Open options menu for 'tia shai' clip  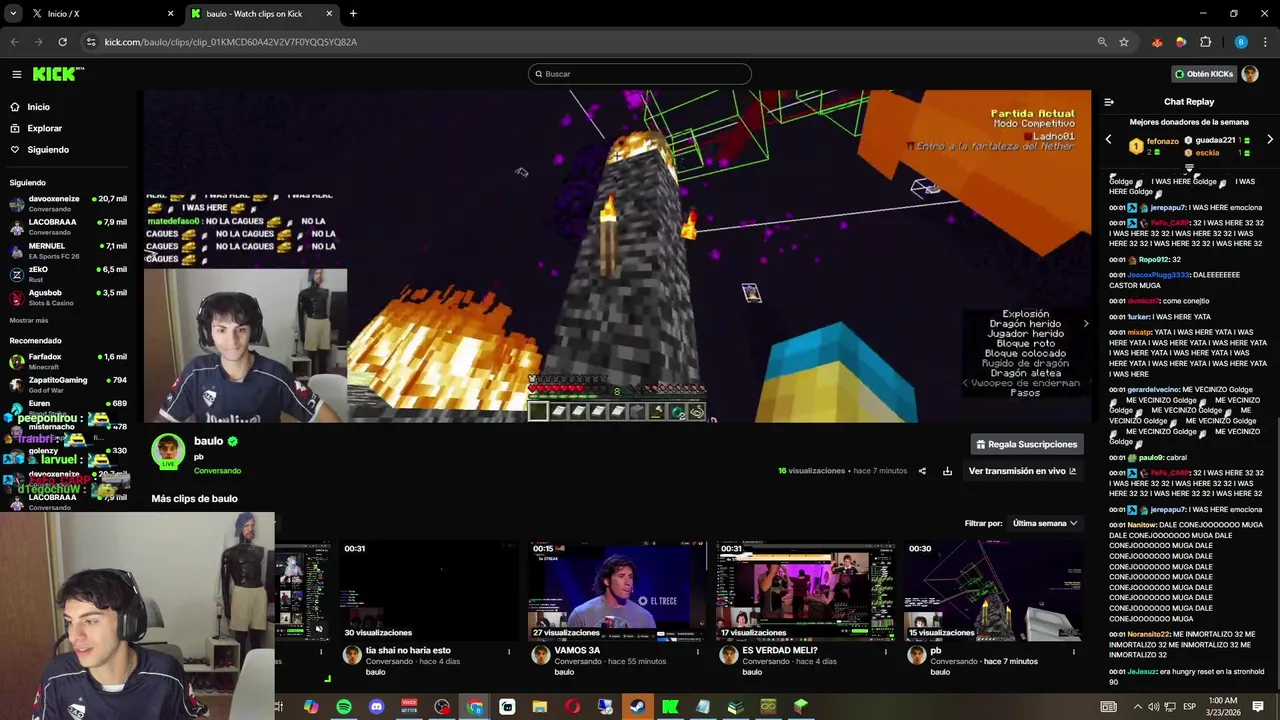[x=509, y=652]
